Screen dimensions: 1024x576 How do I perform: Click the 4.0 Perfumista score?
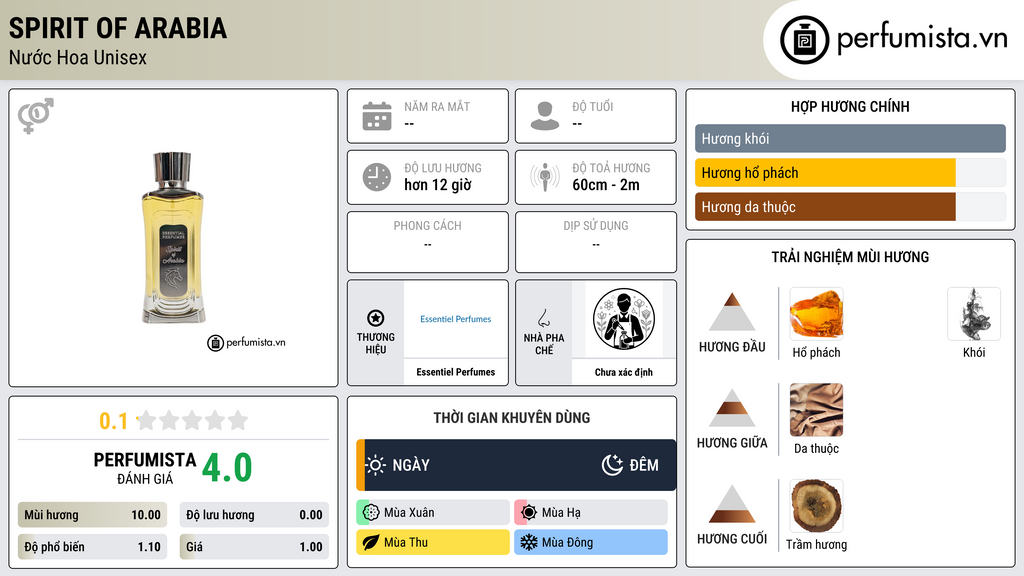coord(227,468)
